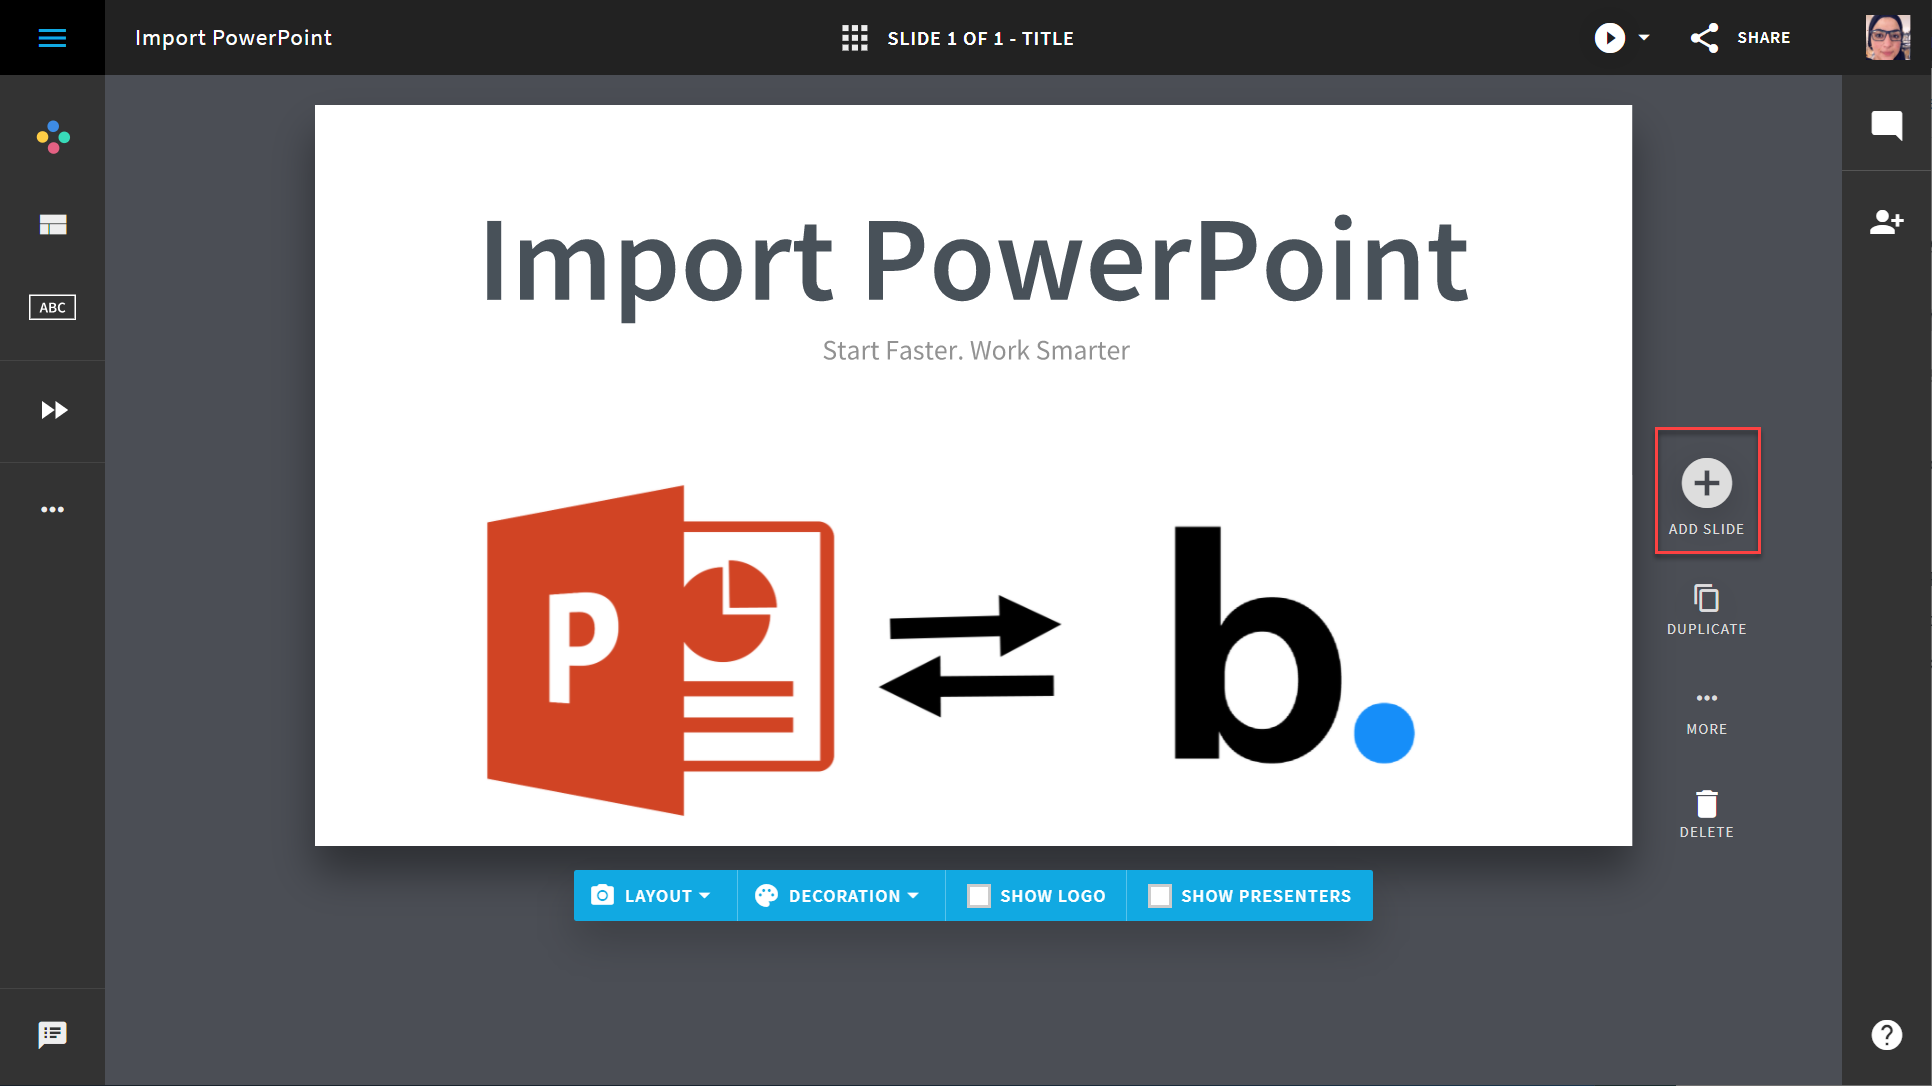1932x1086 pixels.
Task: Click the present/play button
Action: (1610, 37)
